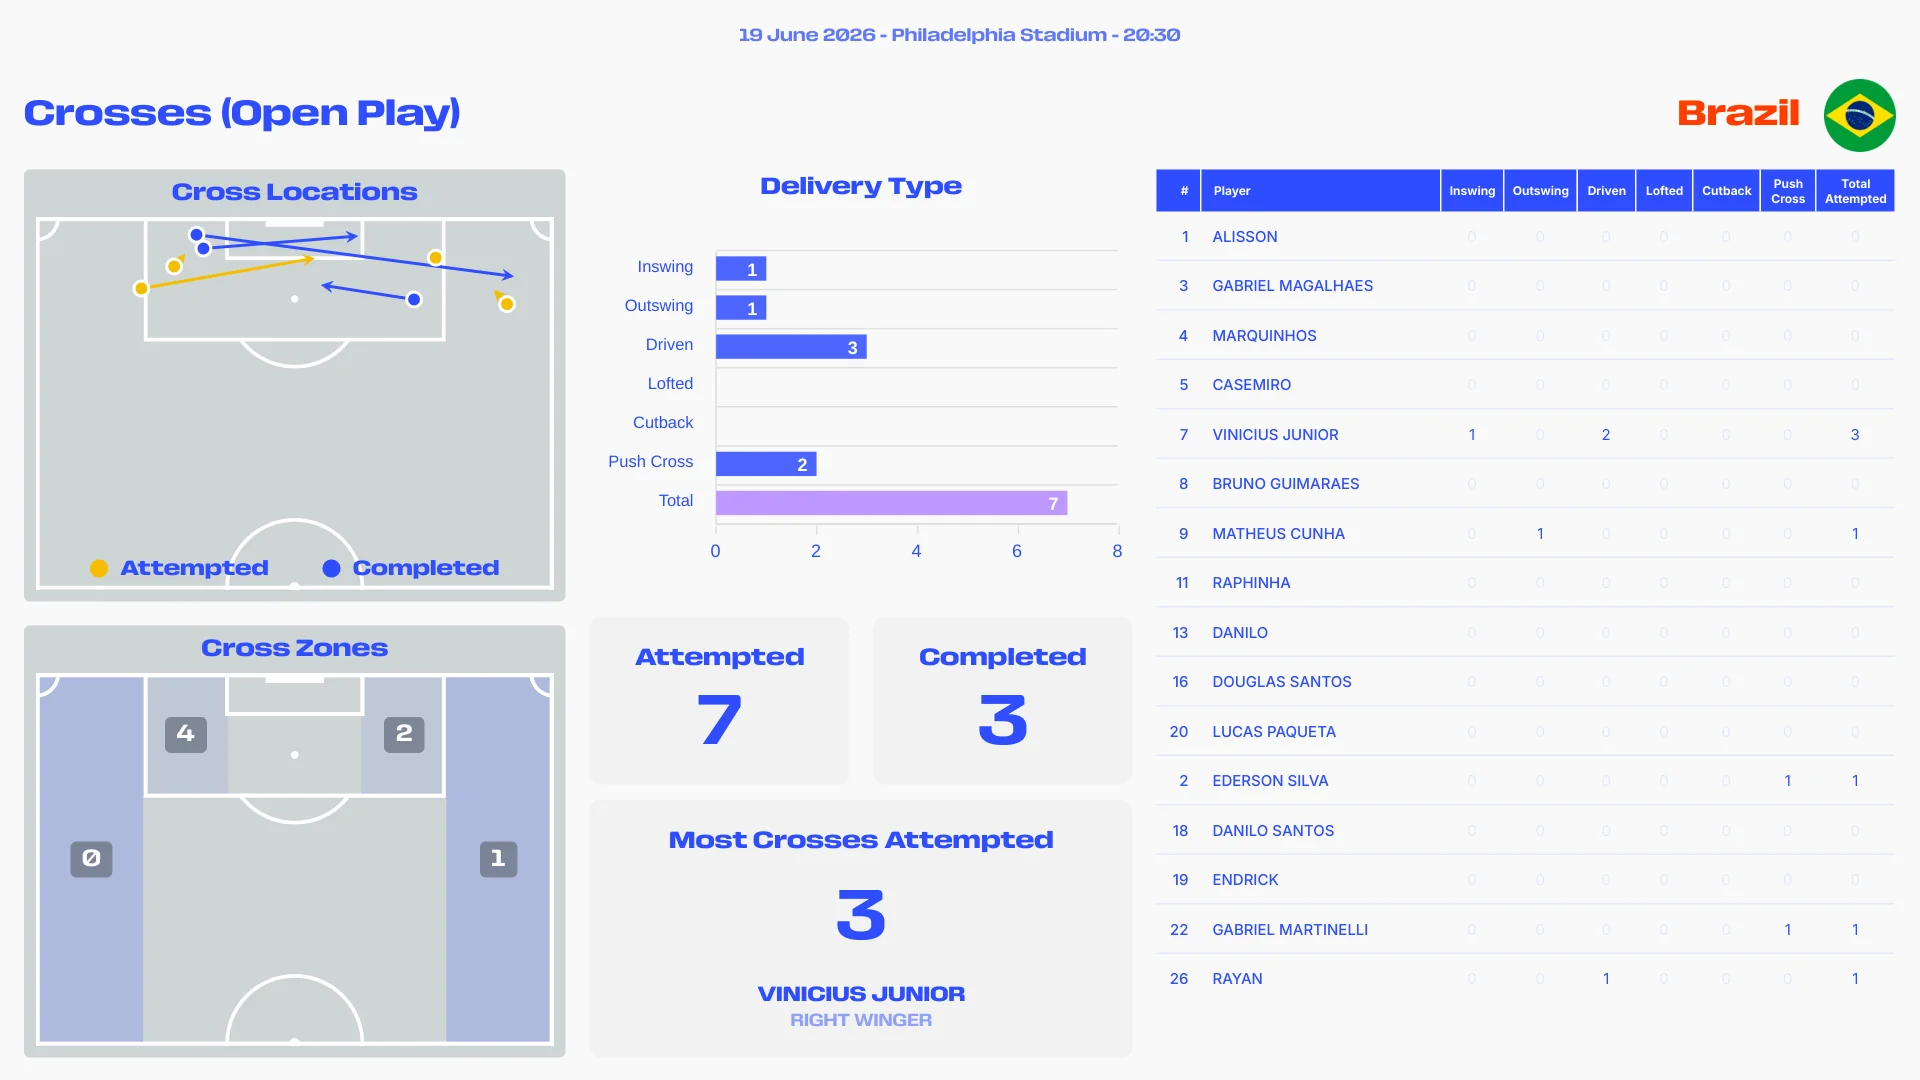Click the purple Total bar in the chart
The image size is (1920, 1080).
pos(891,502)
